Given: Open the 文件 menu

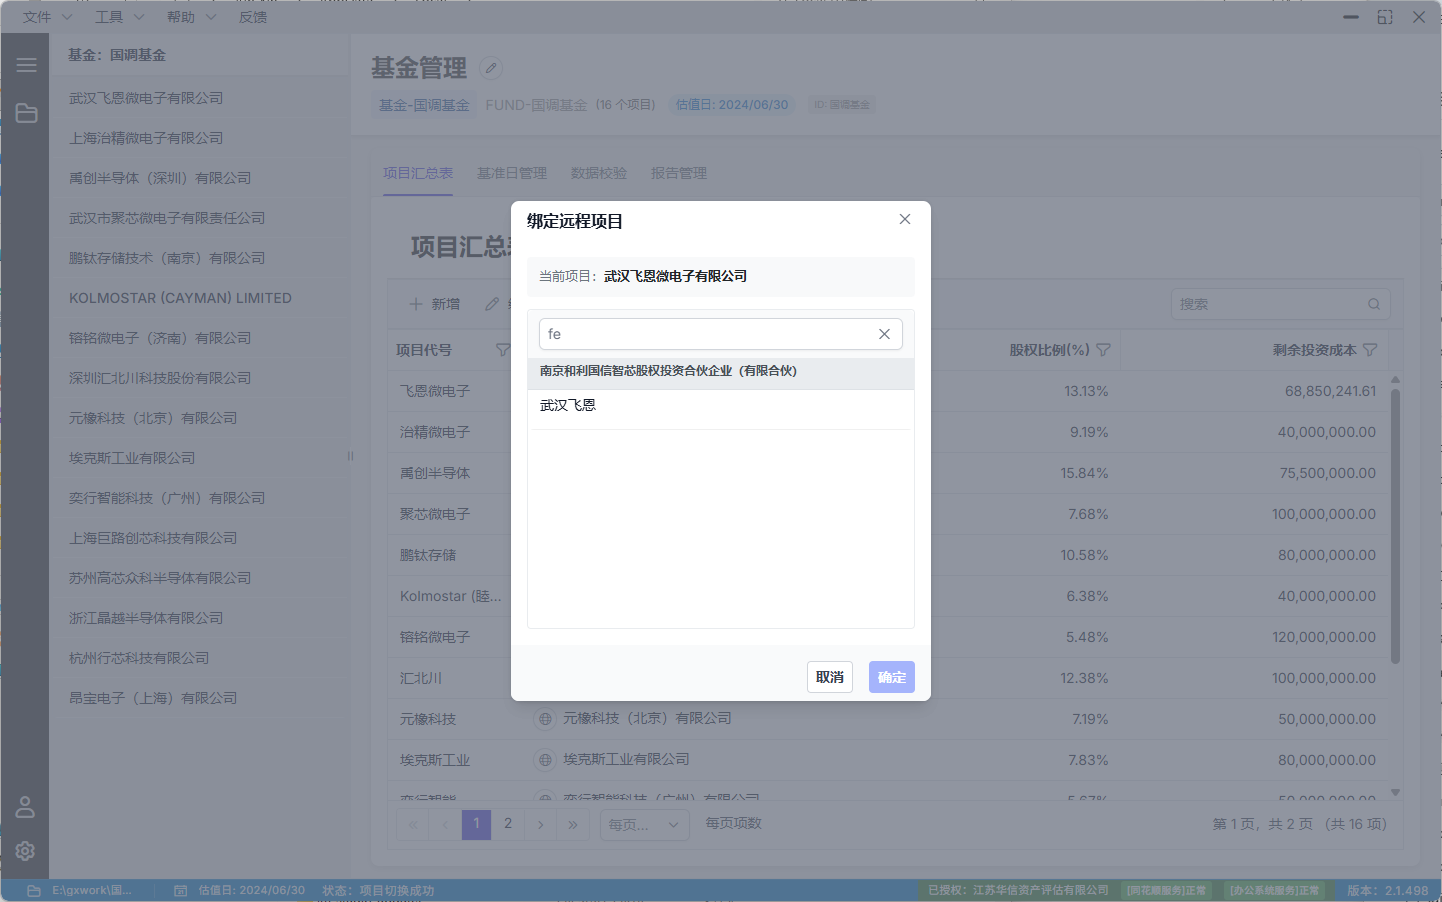Looking at the screenshot, I should (47, 17).
